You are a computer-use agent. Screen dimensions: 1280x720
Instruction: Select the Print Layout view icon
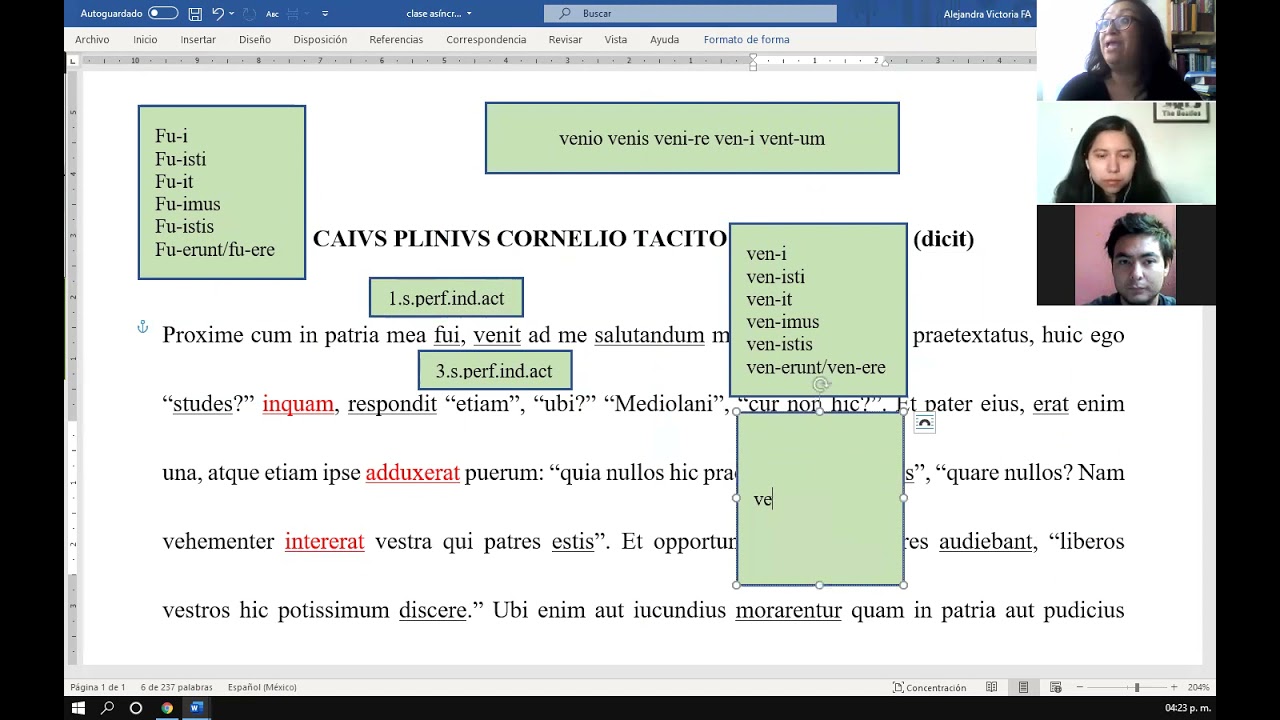[x=1023, y=687]
